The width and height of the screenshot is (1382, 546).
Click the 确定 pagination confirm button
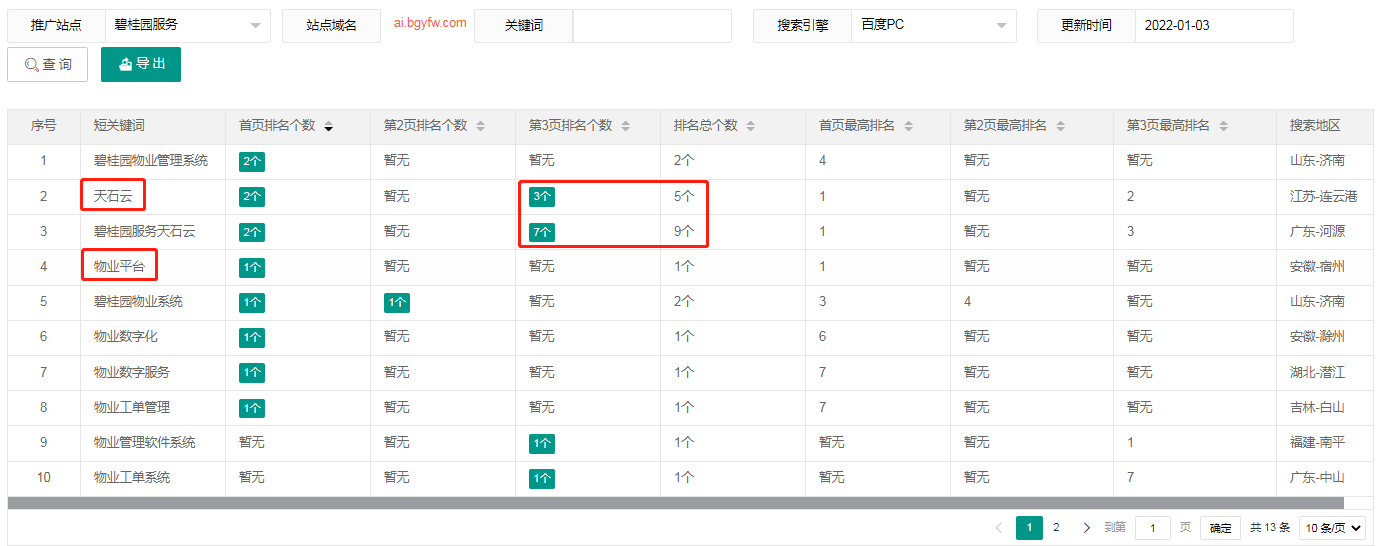pyautogui.click(x=1221, y=528)
